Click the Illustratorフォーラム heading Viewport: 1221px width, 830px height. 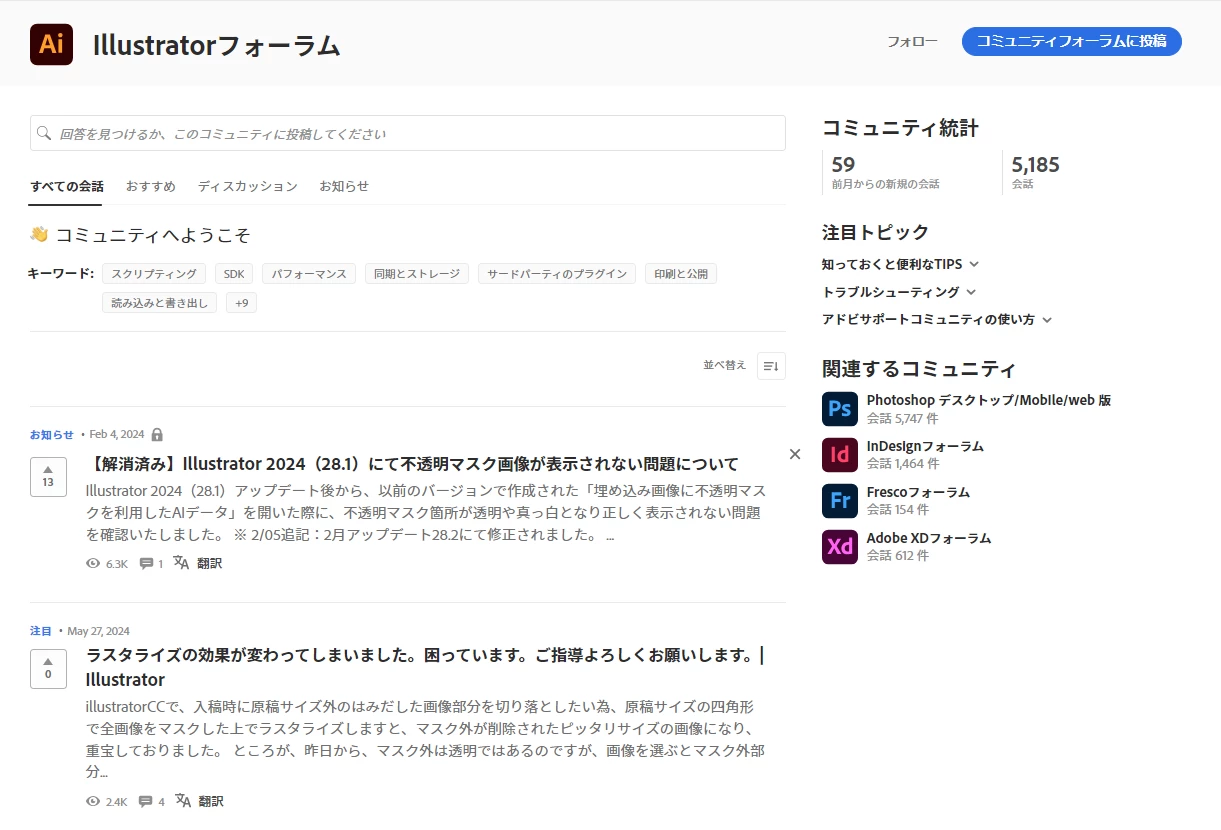217,45
